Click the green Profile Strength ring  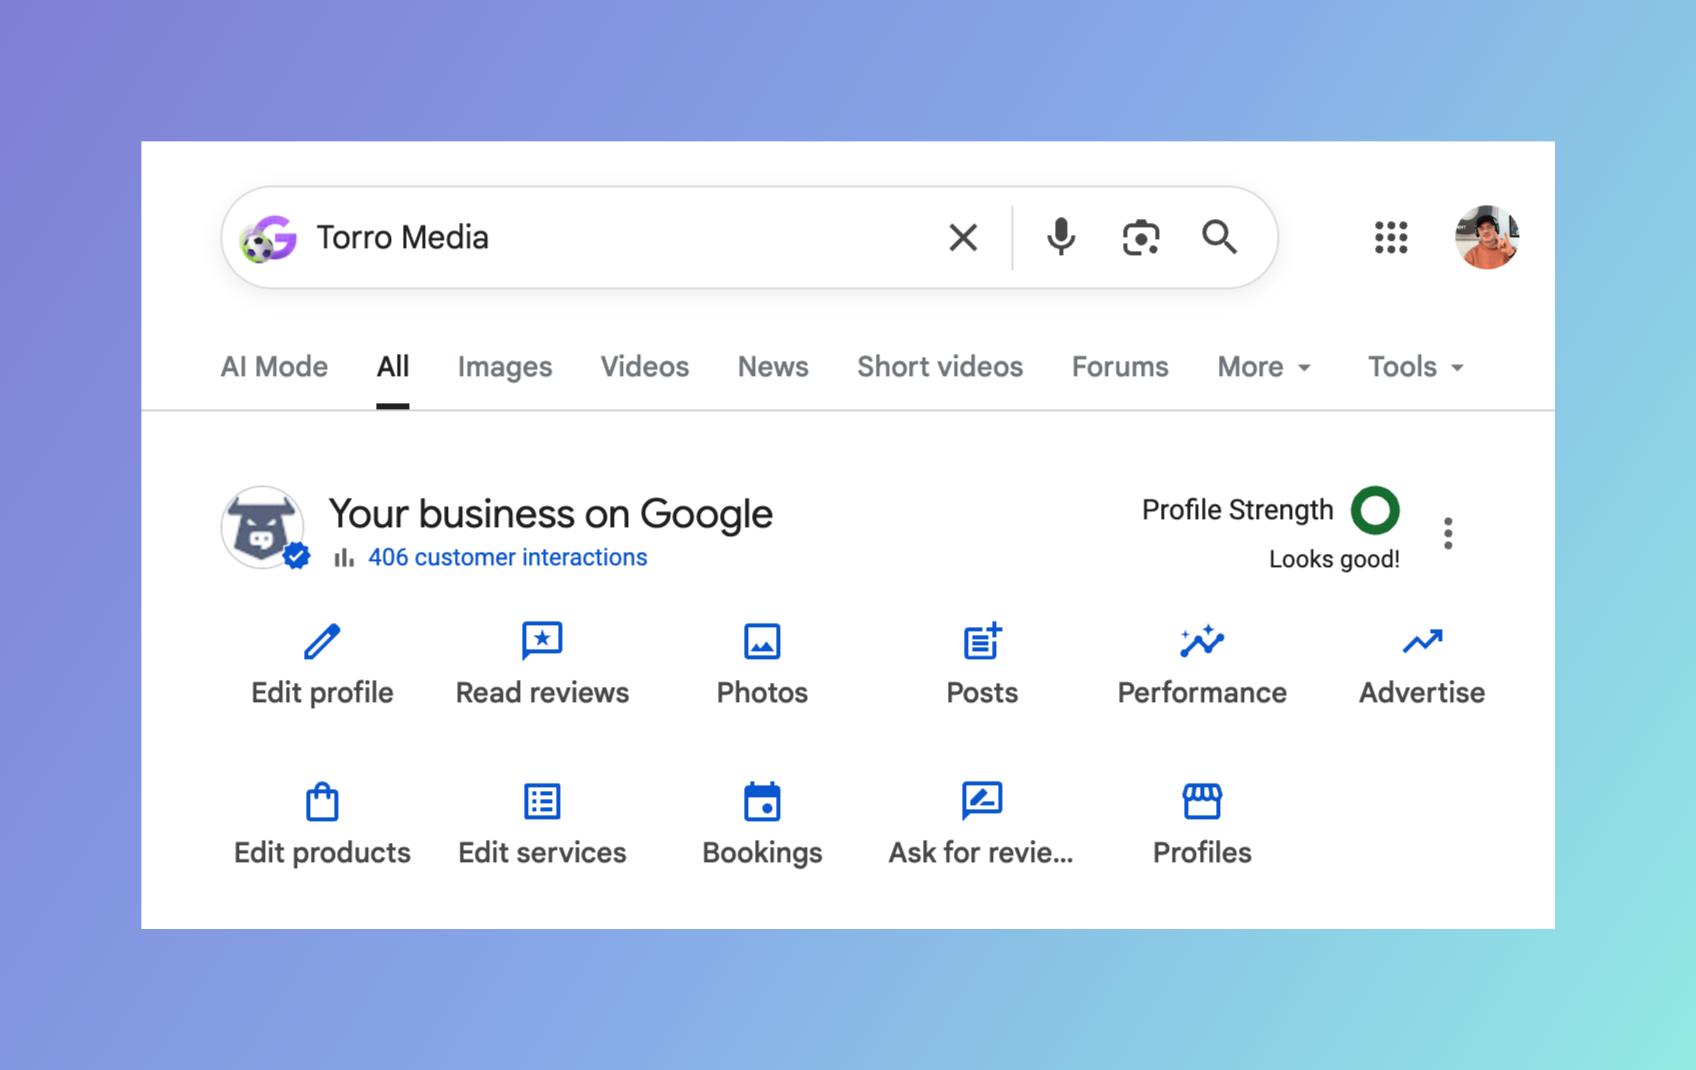click(1375, 510)
